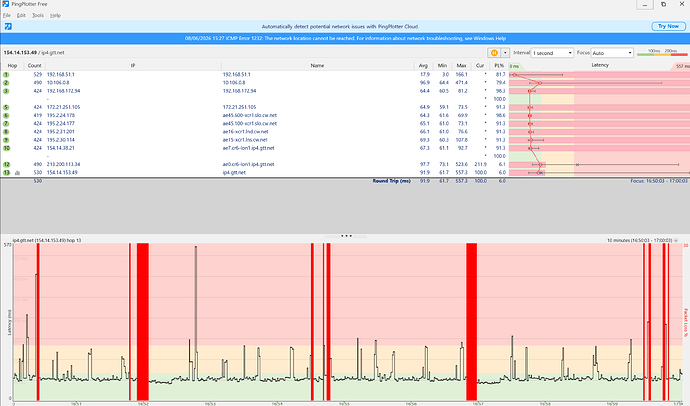Open the dropdown arrow beside the pause button
This screenshot has width=690, height=406.
pyautogui.click(x=505, y=53)
